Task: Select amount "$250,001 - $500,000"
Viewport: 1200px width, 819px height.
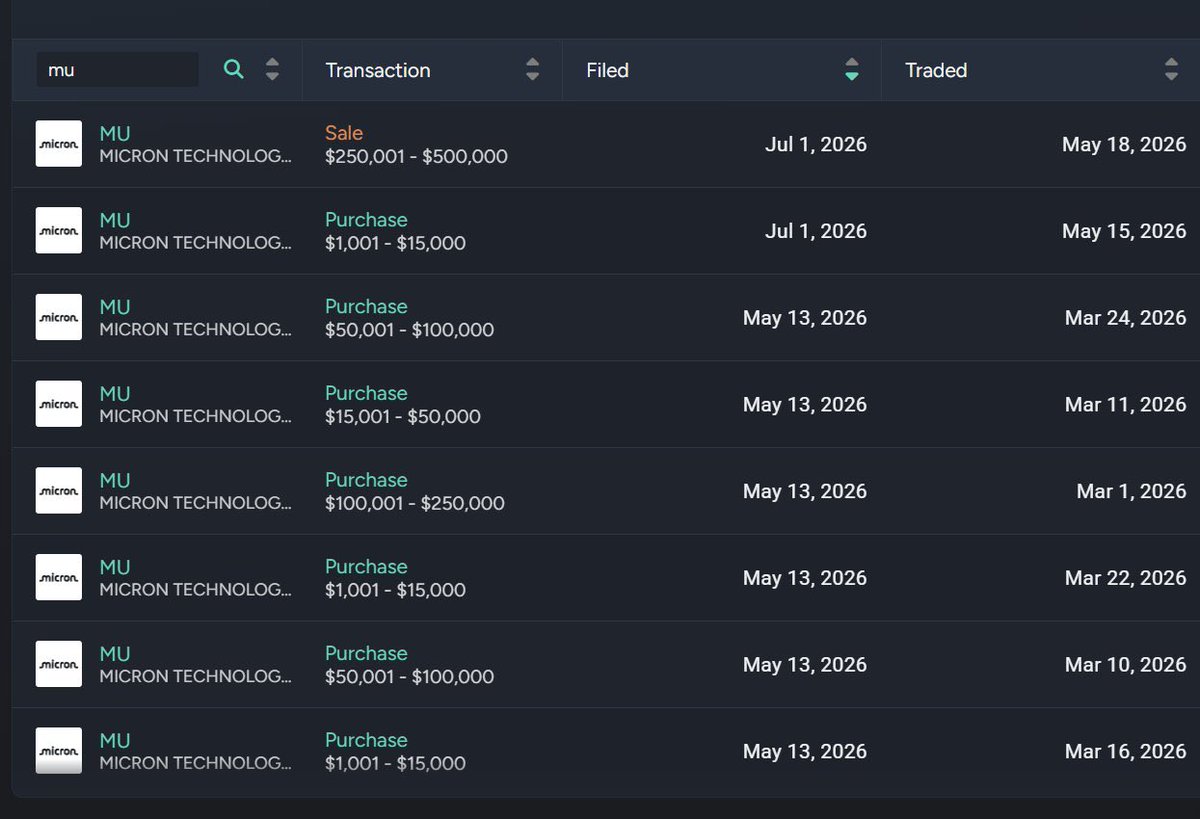Action: tap(416, 157)
